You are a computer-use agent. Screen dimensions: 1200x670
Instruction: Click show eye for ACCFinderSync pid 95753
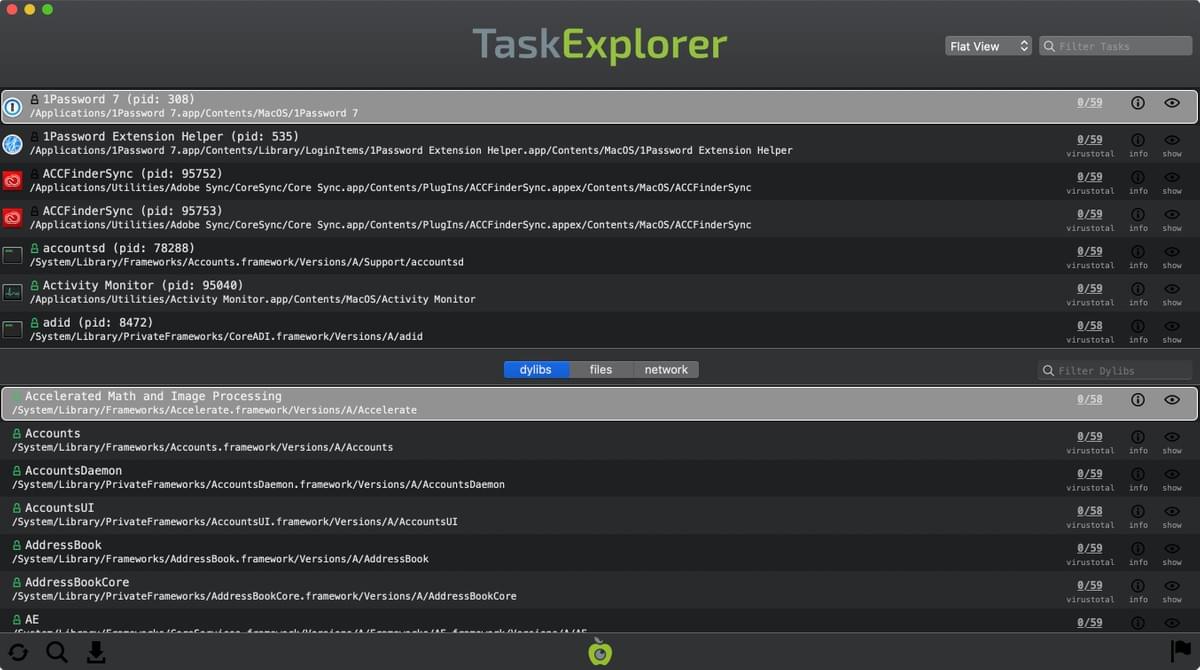click(1172, 214)
